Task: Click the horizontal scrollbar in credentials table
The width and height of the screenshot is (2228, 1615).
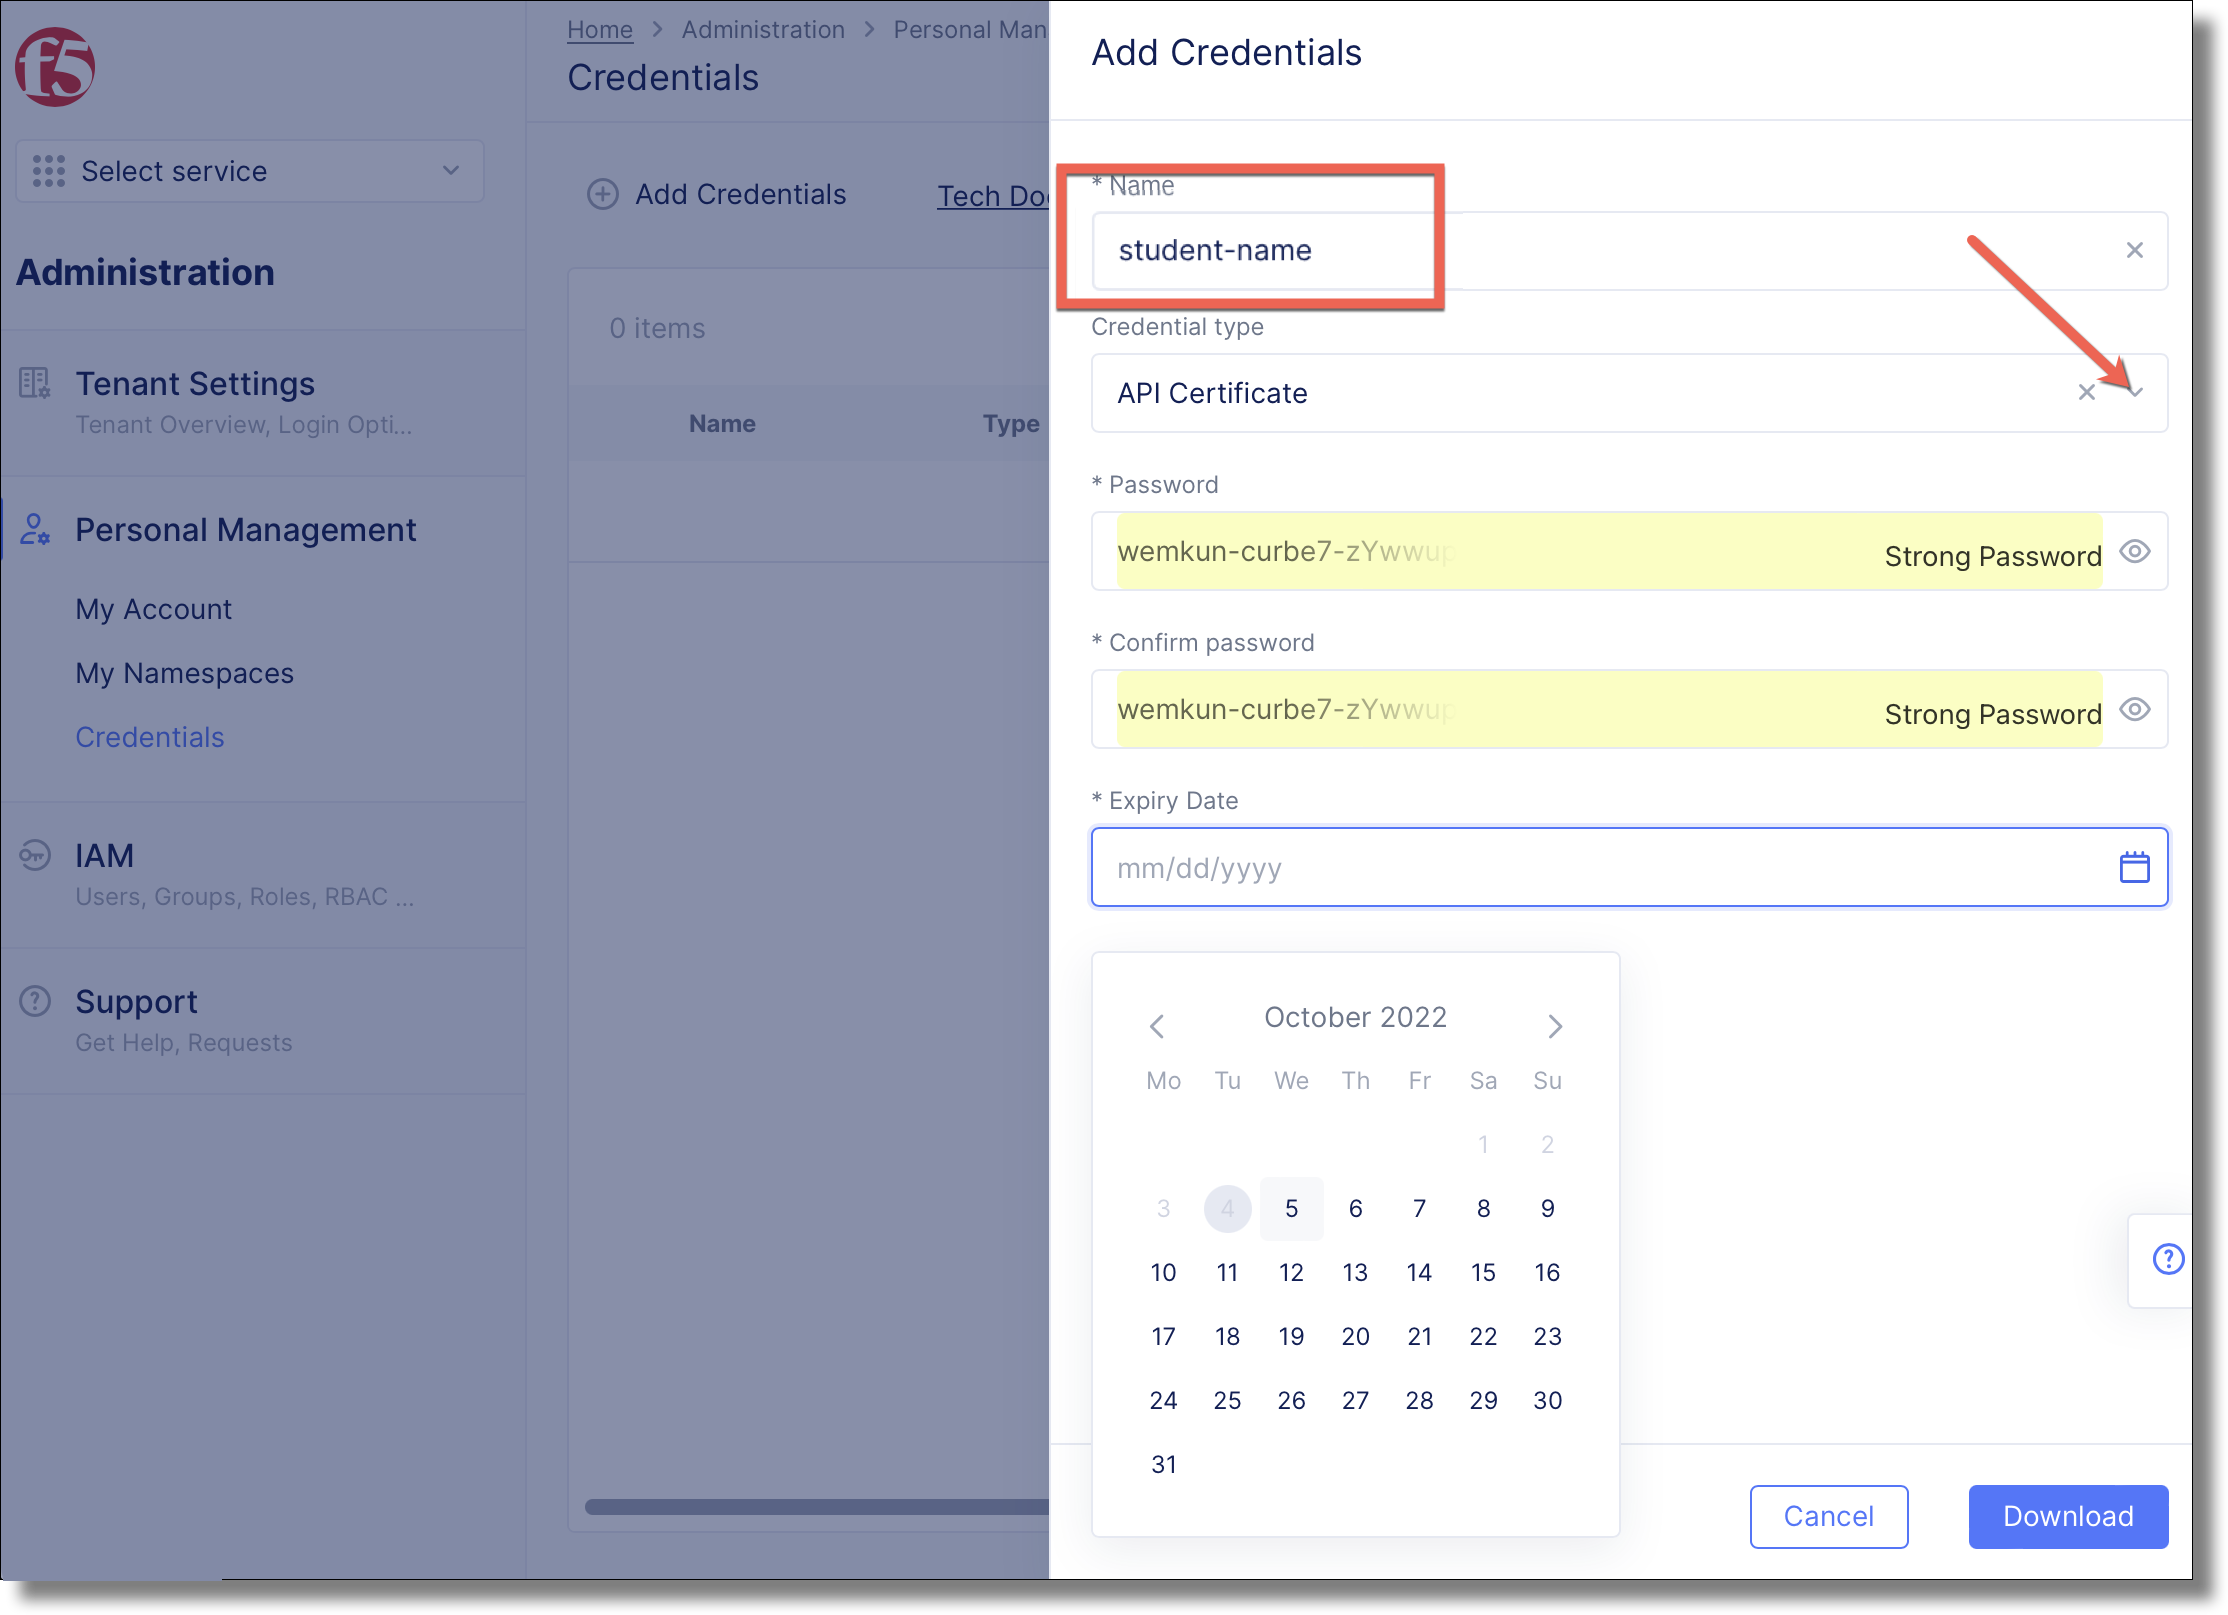Action: [816, 1507]
